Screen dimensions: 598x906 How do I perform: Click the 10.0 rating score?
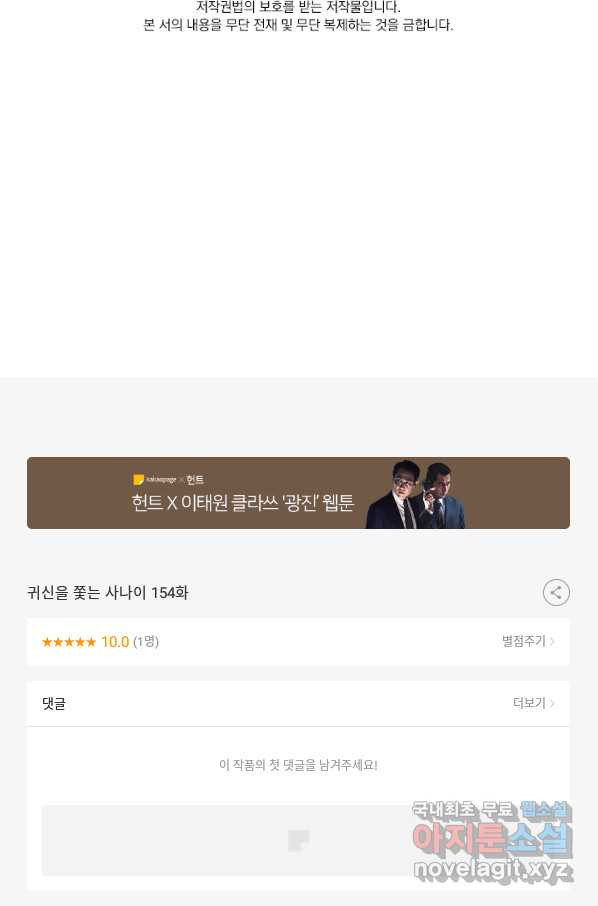[x=115, y=642]
